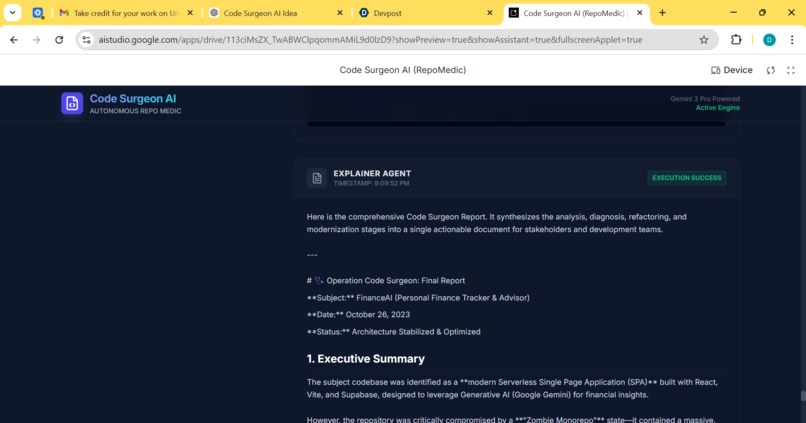Click the '1. Executive Summary' heading
This screenshot has height=423, width=806.
point(365,359)
